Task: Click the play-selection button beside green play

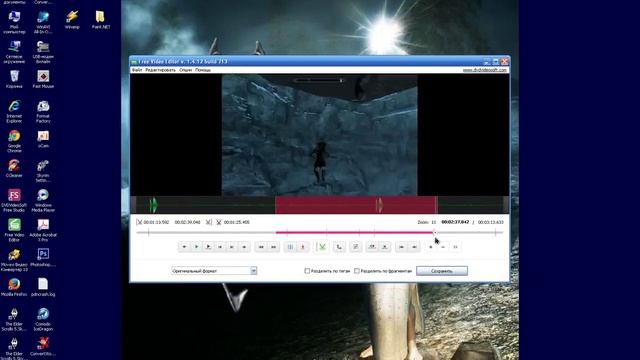Action: (x=208, y=247)
